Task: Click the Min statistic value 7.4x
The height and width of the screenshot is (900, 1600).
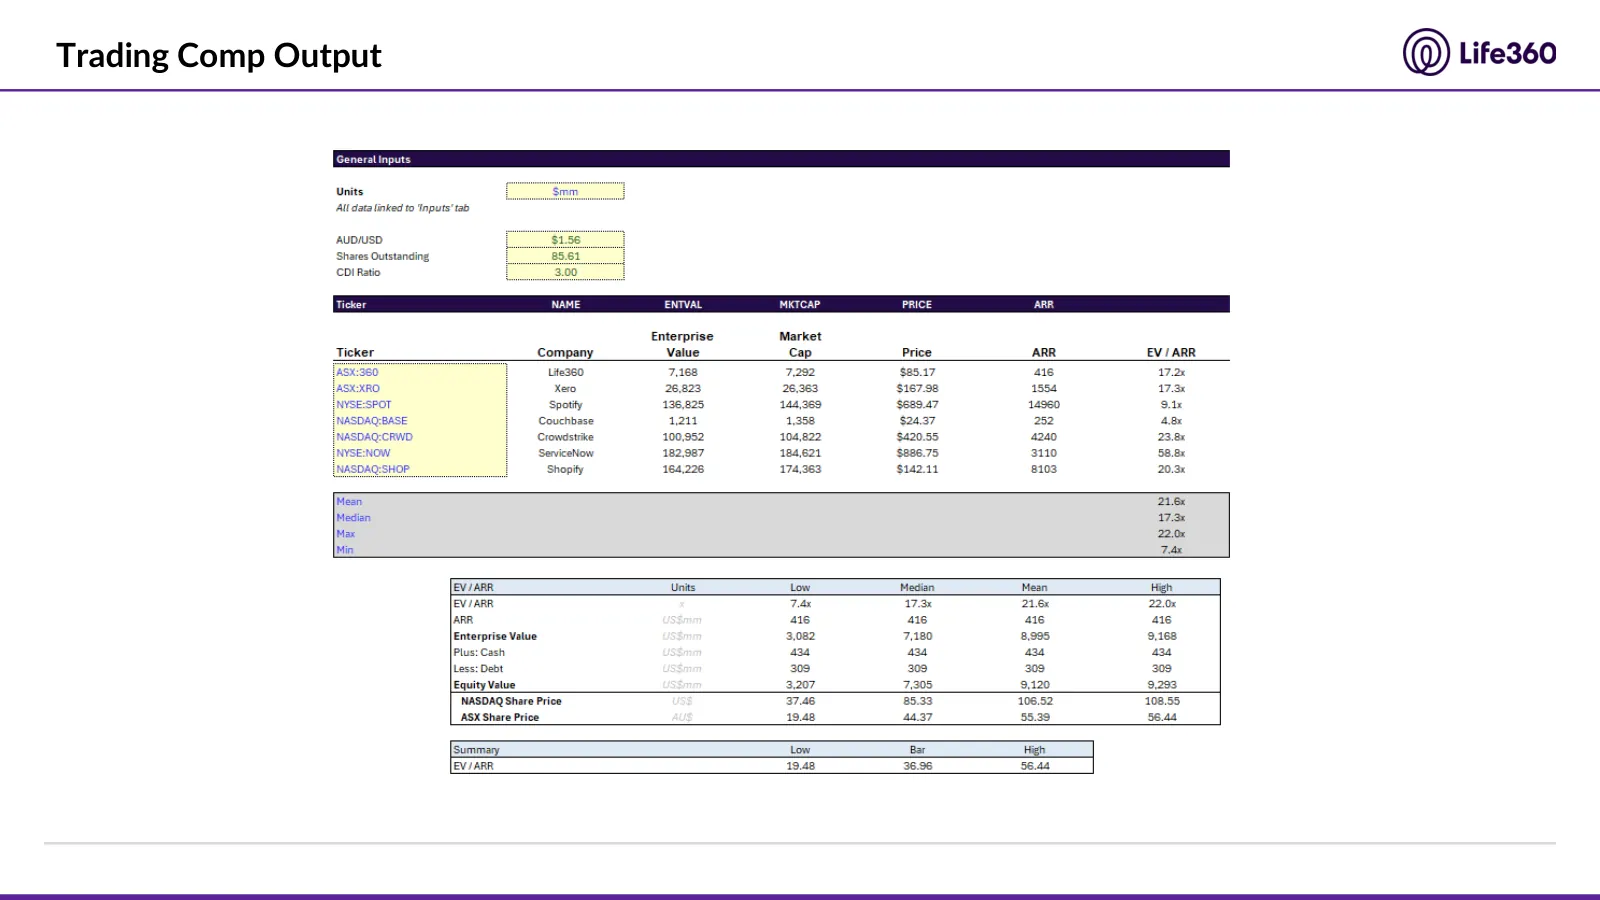Action: click(x=1171, y=550)
